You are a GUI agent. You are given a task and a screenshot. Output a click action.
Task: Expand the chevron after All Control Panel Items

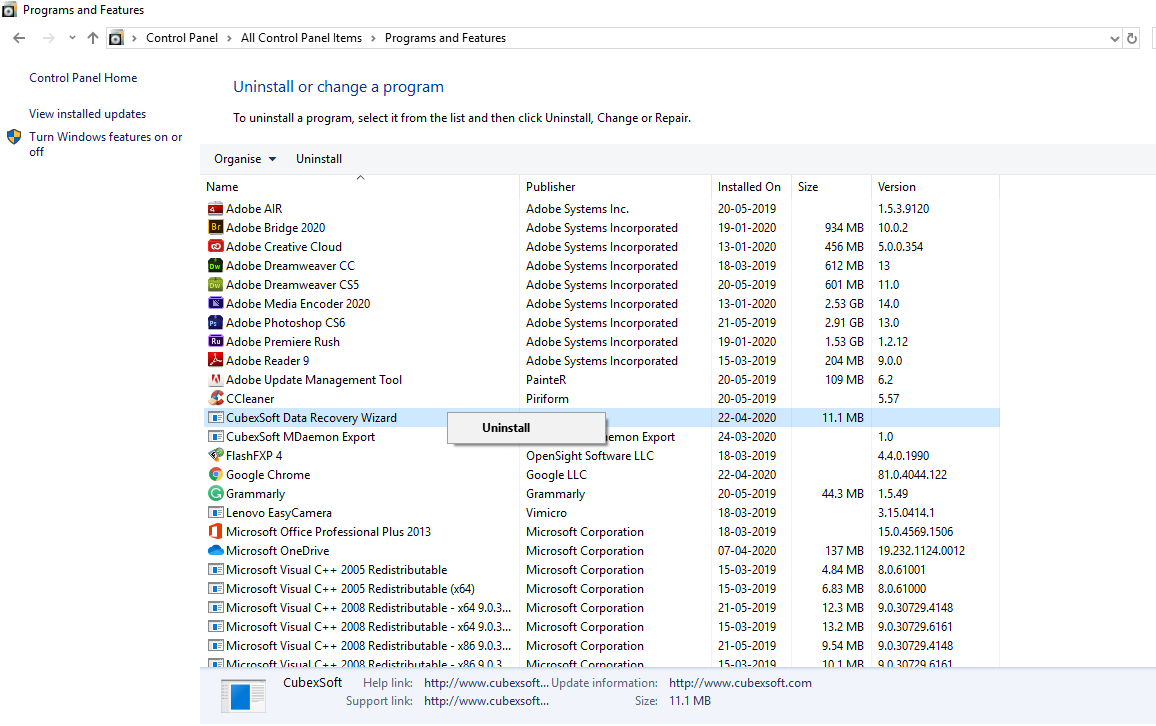point(373,38)
